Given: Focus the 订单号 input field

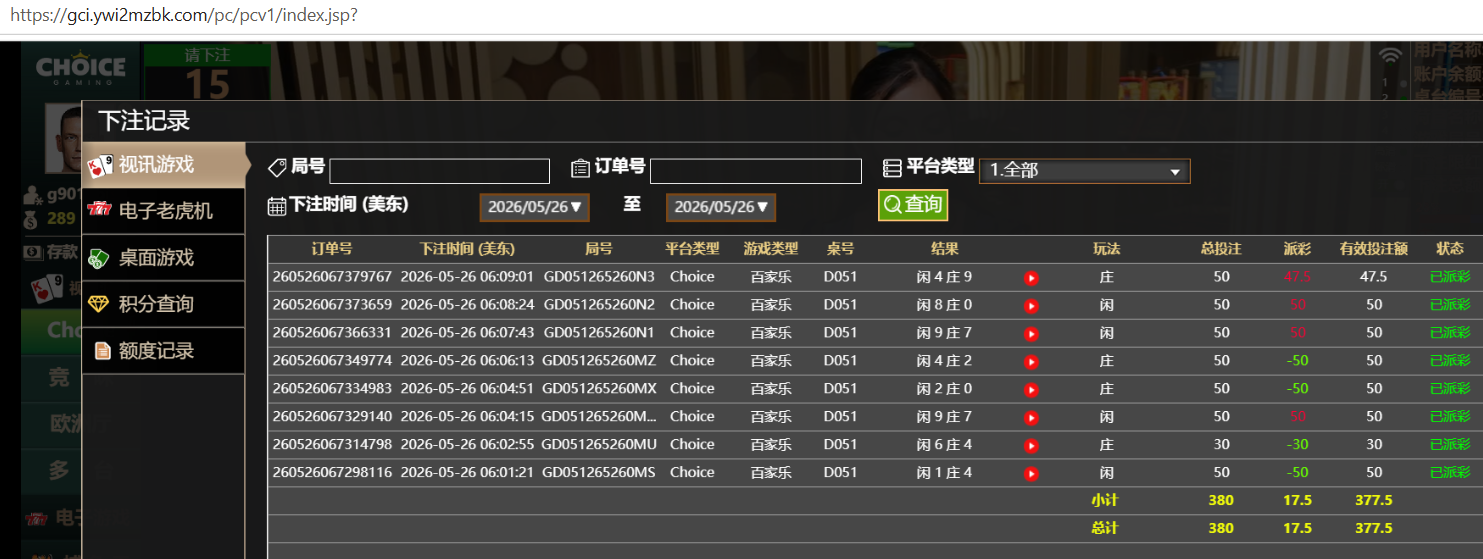Looking at the screenshot, I should pyautogui.click(x=756, y=171).
